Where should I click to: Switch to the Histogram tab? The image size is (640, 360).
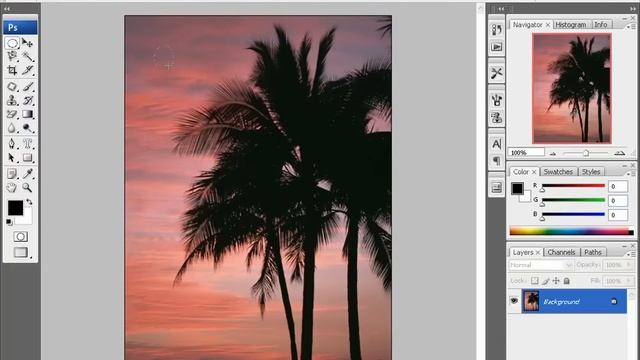pyautogui.click(x=571, y=24)
